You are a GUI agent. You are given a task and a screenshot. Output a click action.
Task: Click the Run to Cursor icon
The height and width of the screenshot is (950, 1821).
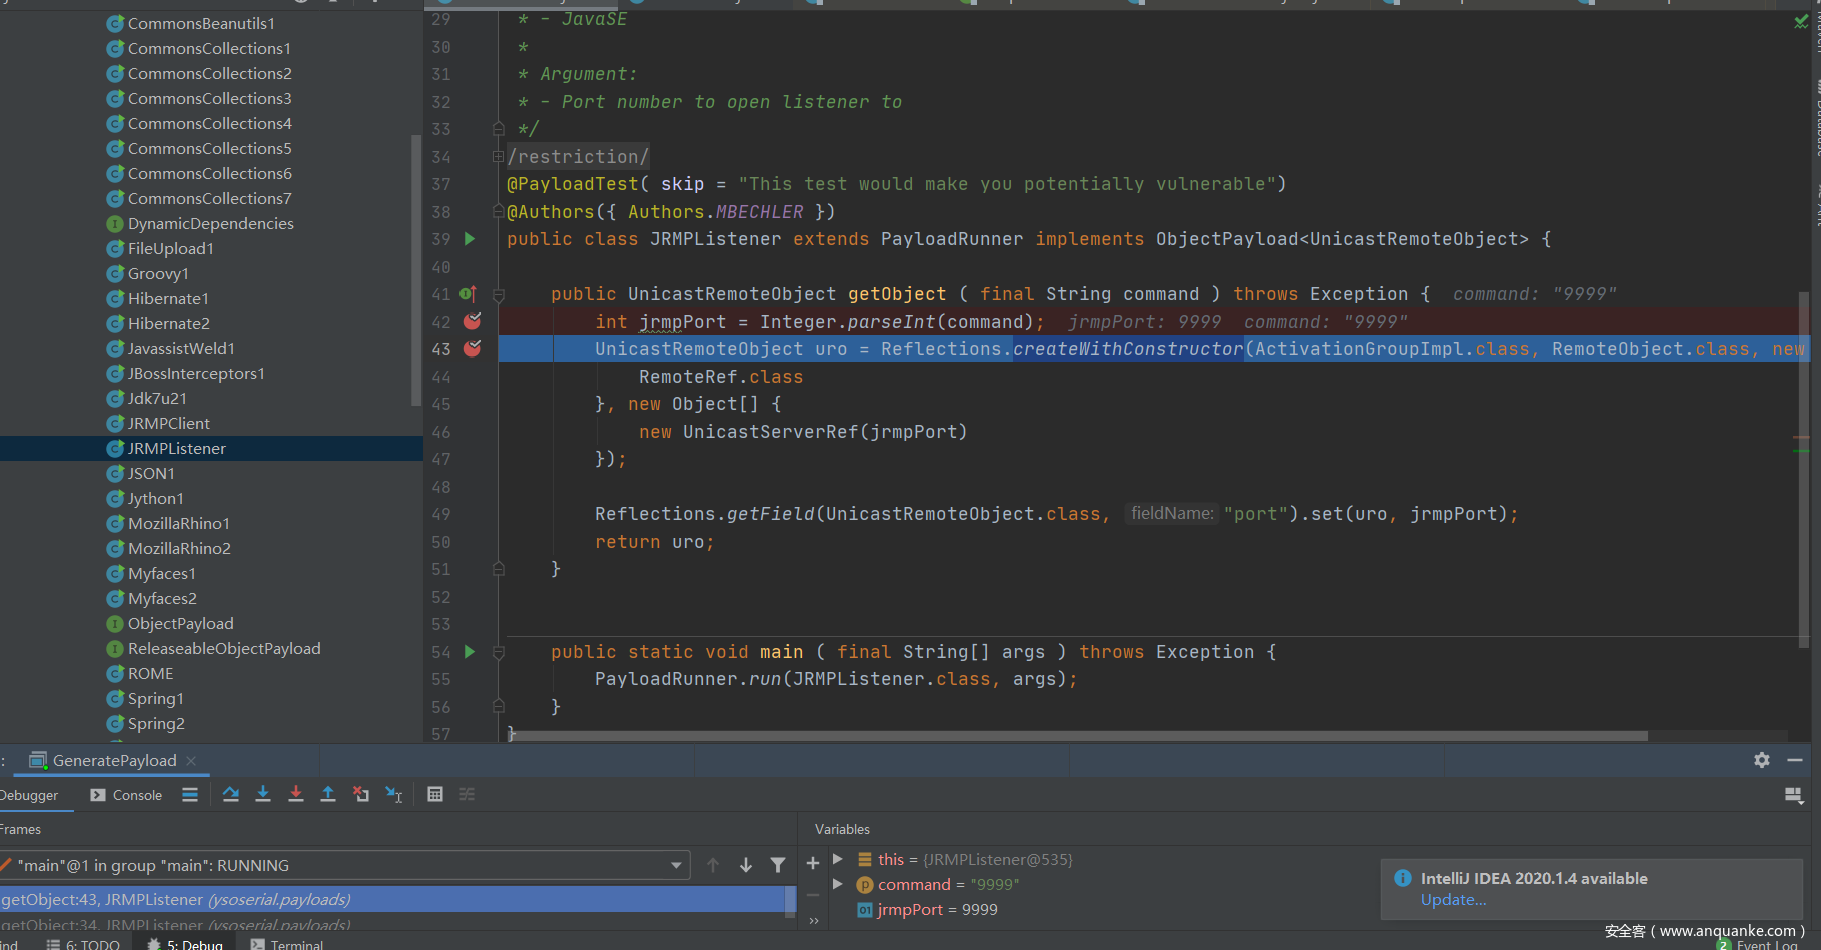pyautogui.click(x=394, y=794)
